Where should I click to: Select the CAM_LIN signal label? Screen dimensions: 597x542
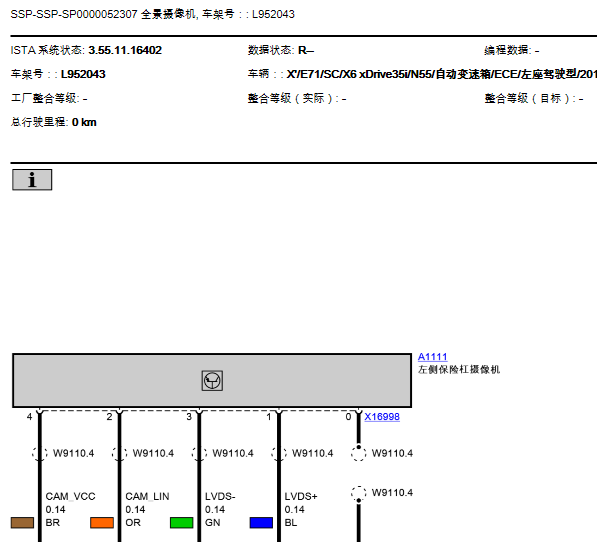[147, 496]
